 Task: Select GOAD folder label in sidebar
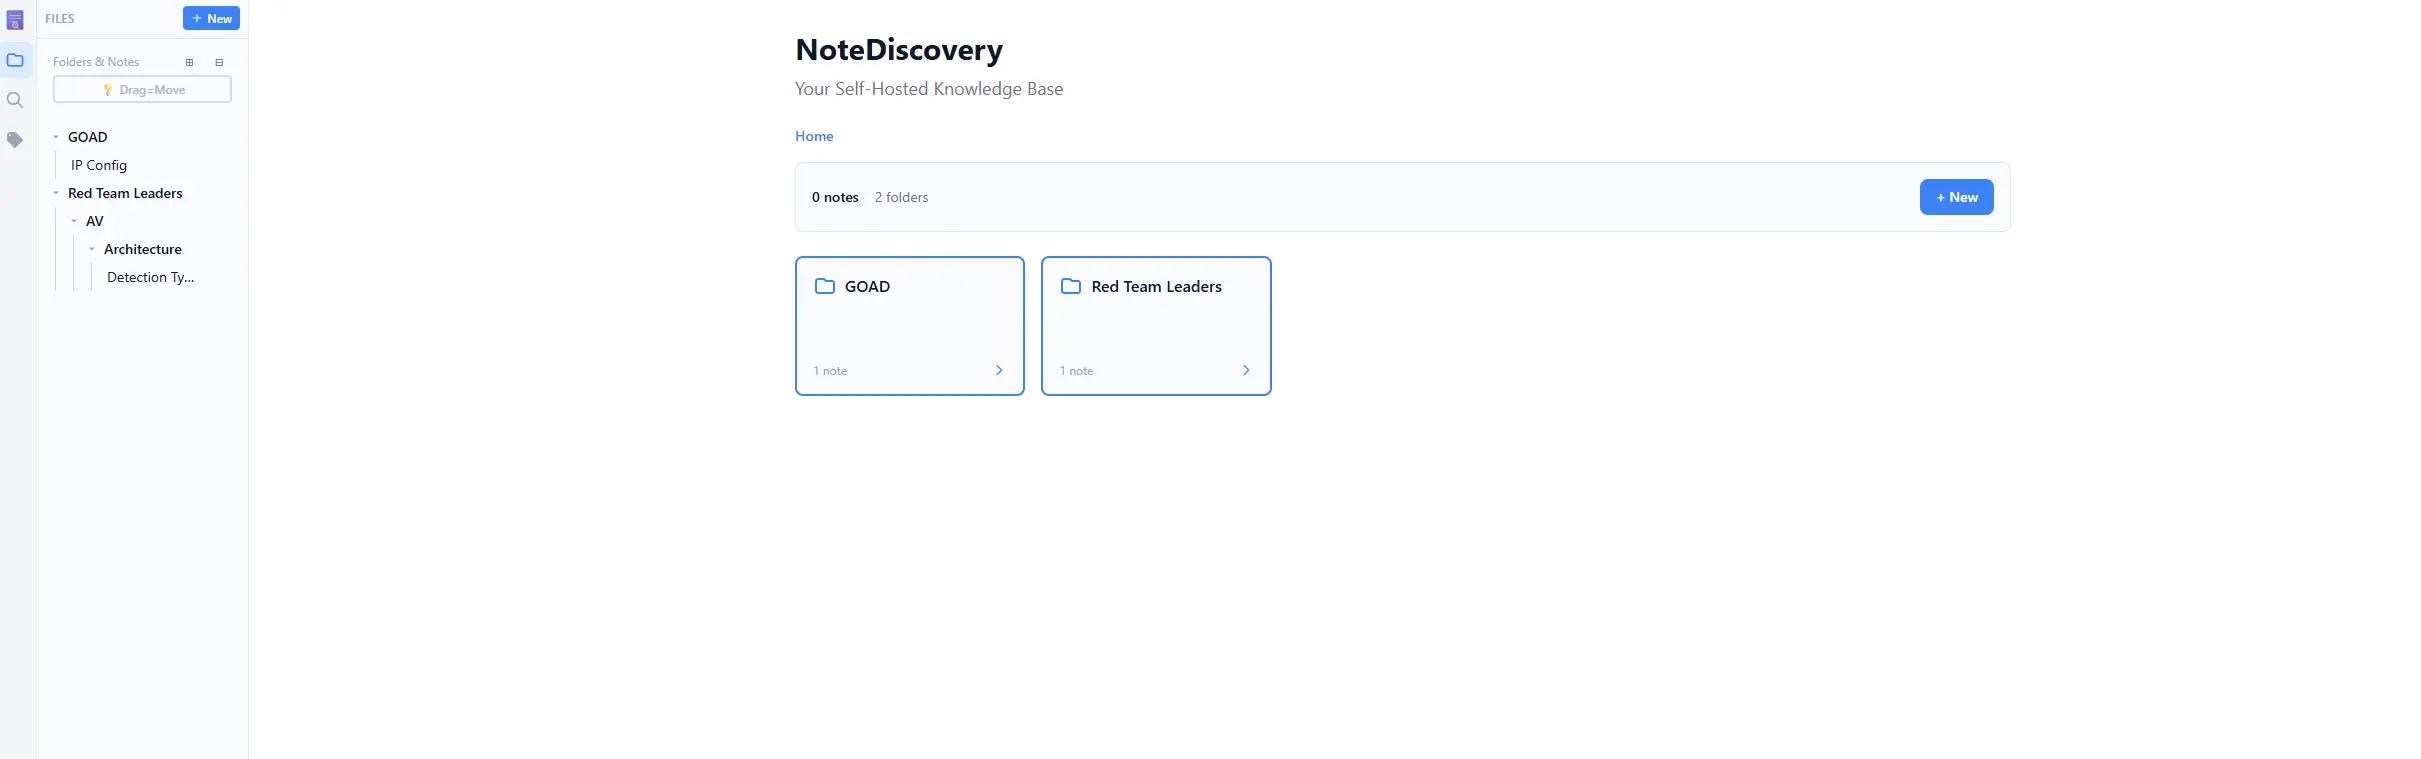point(88,137)
